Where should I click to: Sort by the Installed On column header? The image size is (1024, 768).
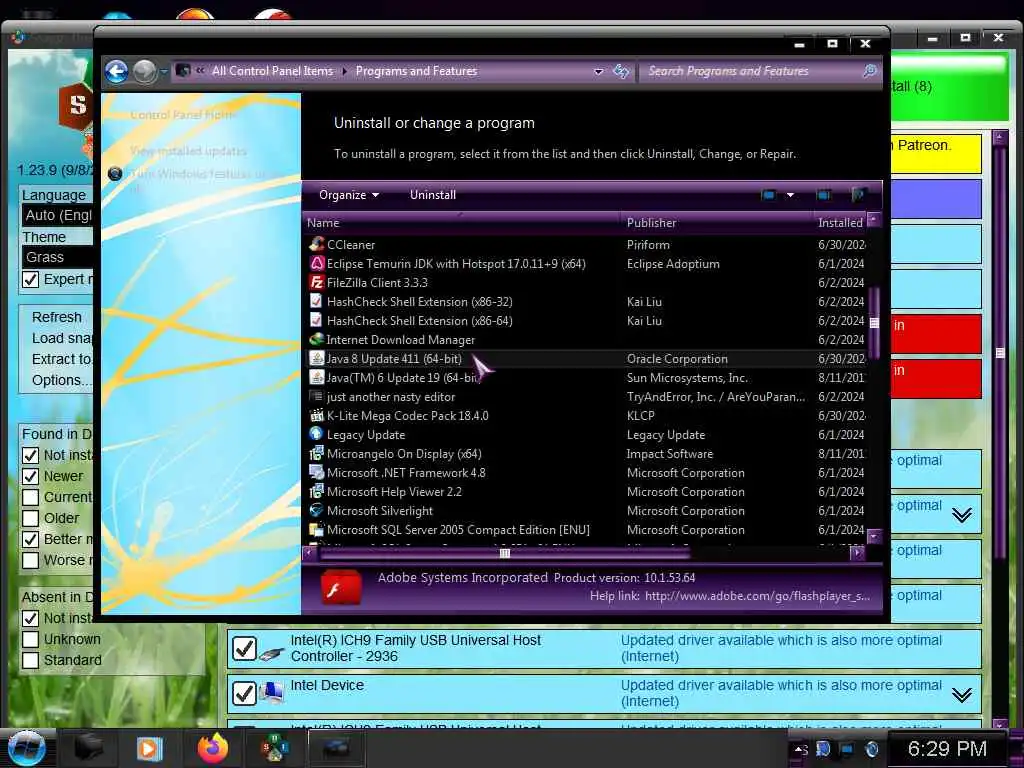pos(840,223)
